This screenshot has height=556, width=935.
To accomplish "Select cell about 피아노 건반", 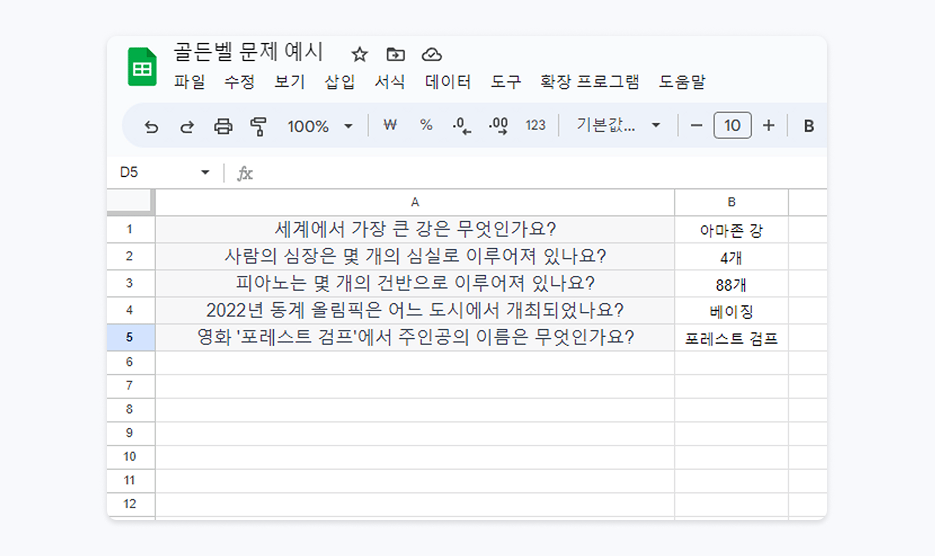I will (415, 283).
